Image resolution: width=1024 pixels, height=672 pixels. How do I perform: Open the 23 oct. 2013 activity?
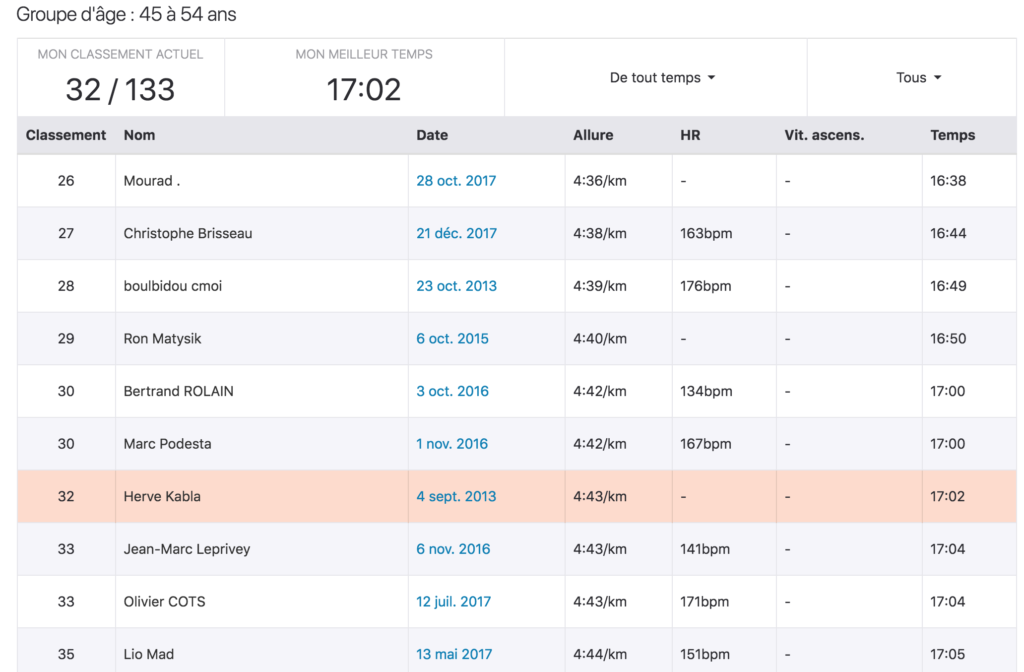point(456,286)
